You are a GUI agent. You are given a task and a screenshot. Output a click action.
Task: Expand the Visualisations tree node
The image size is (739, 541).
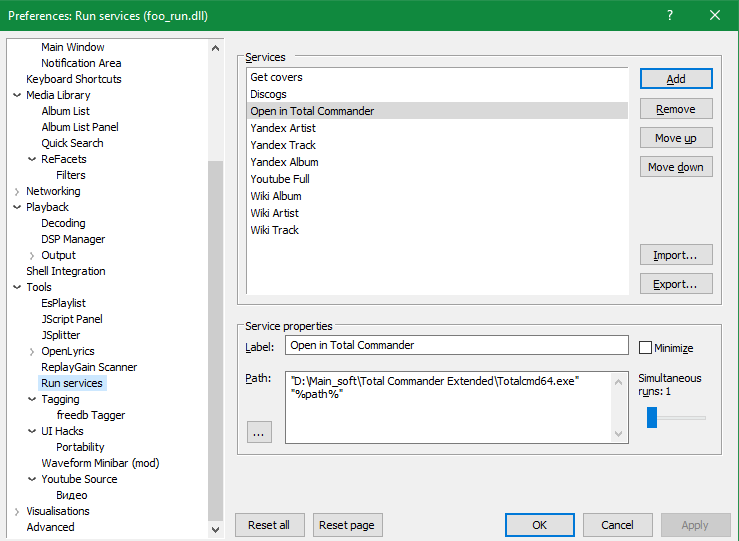17,511
